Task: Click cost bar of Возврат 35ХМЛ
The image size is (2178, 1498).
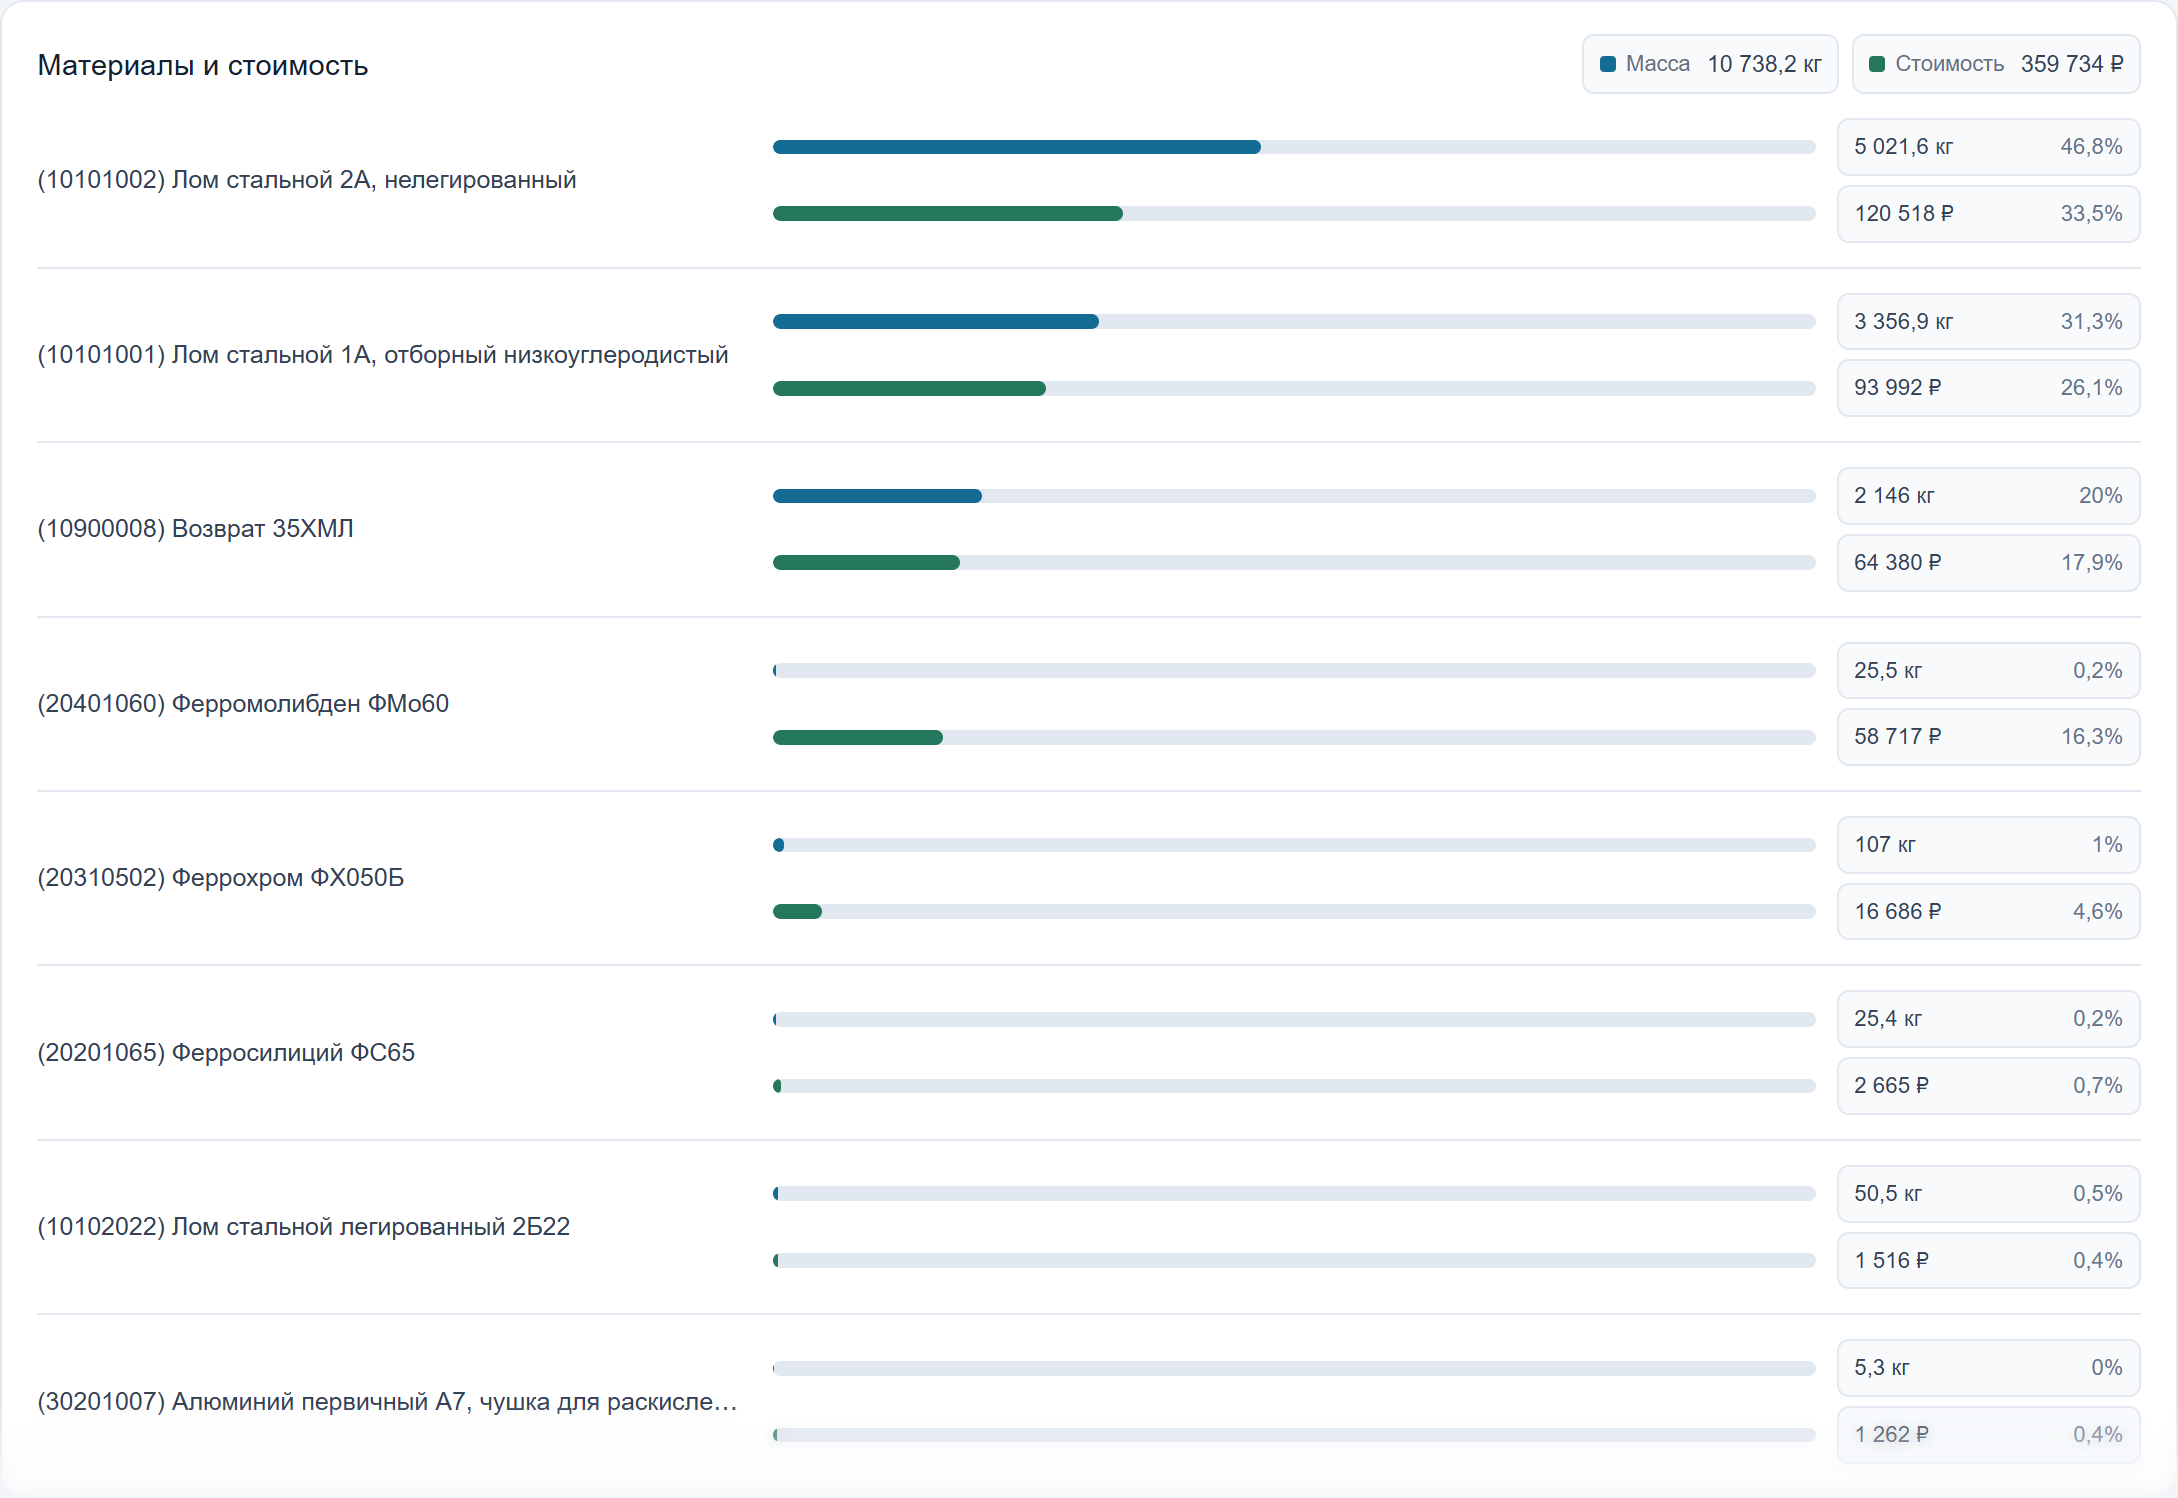Action: [1294, 562]
